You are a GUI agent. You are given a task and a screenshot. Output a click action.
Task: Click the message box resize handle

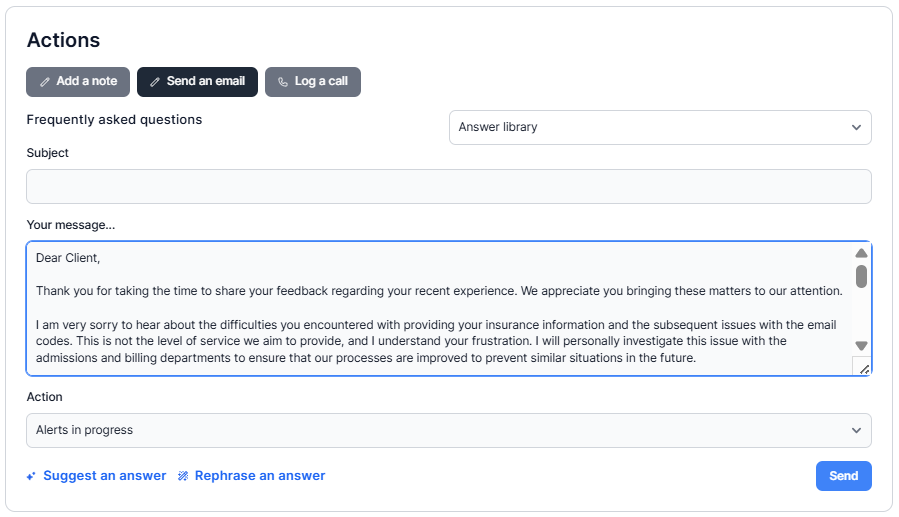click(x=863, y=368)
